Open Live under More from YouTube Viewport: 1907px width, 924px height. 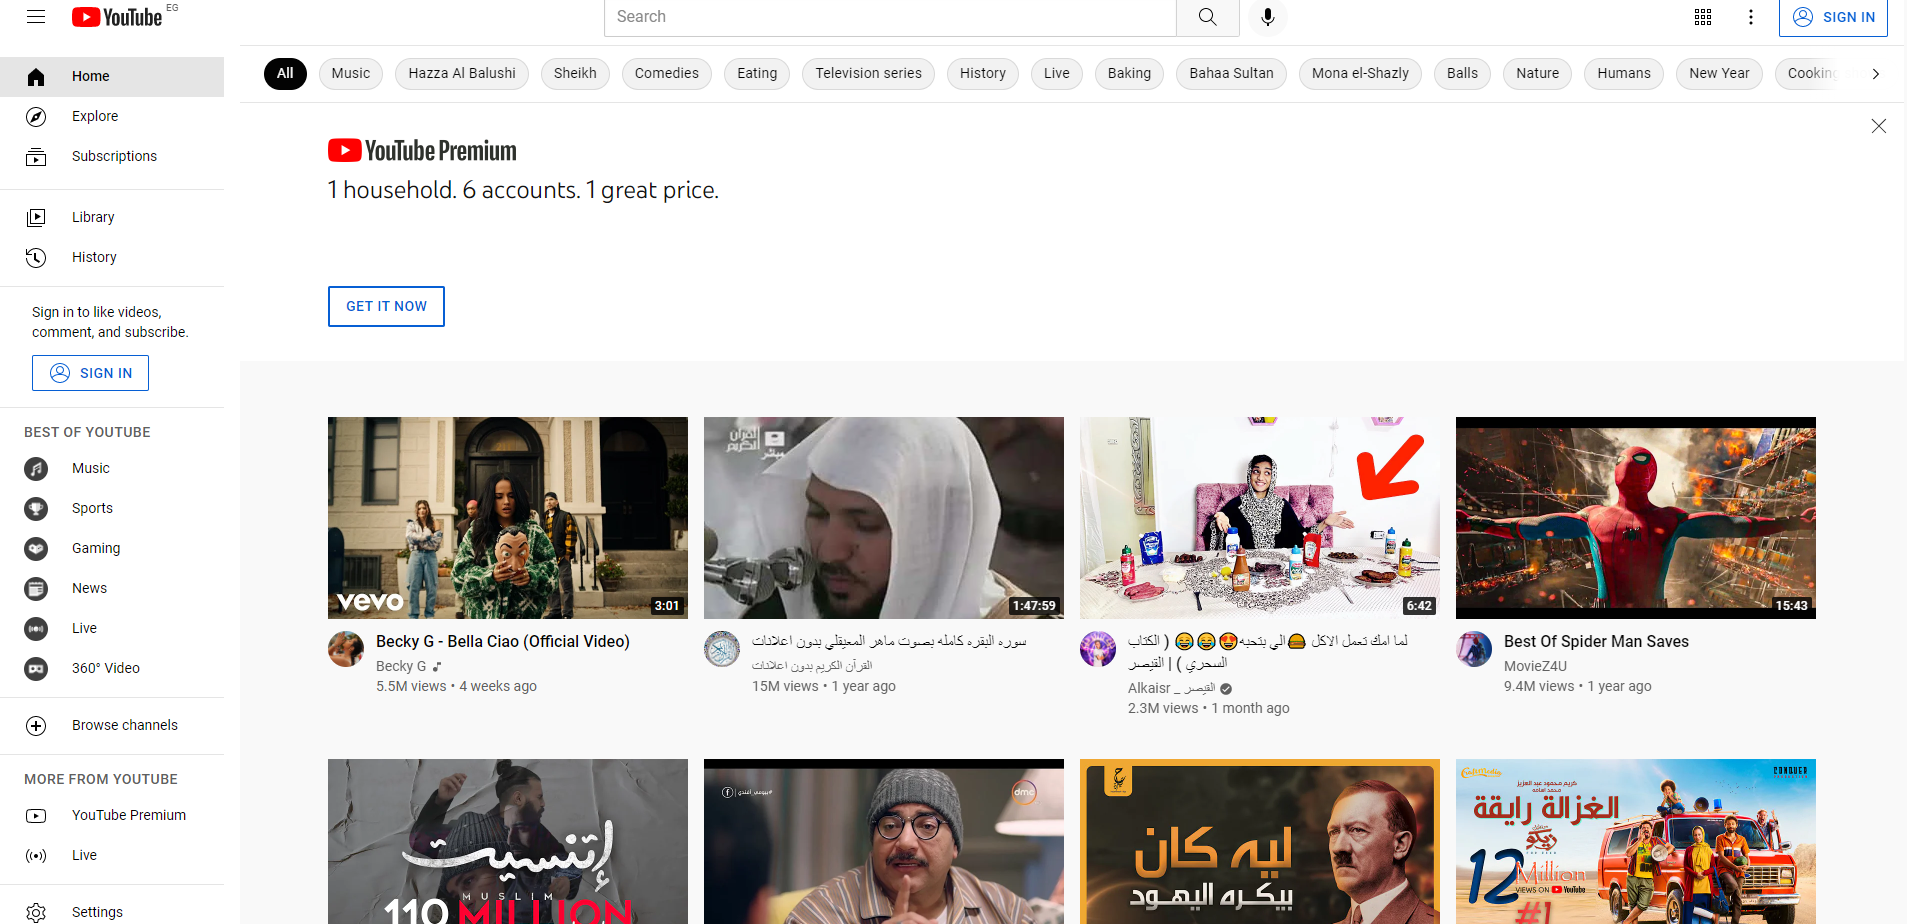pos(112,856)
